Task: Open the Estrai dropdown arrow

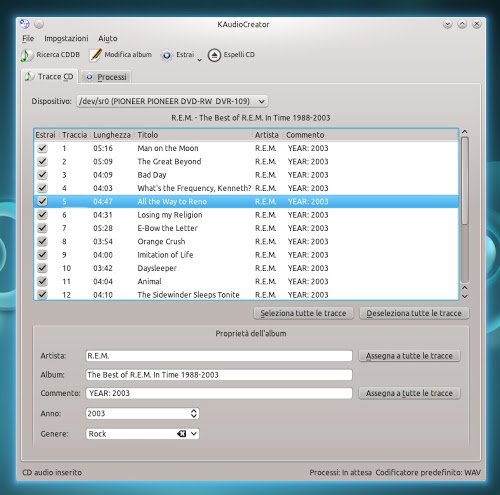Action: 199,60
